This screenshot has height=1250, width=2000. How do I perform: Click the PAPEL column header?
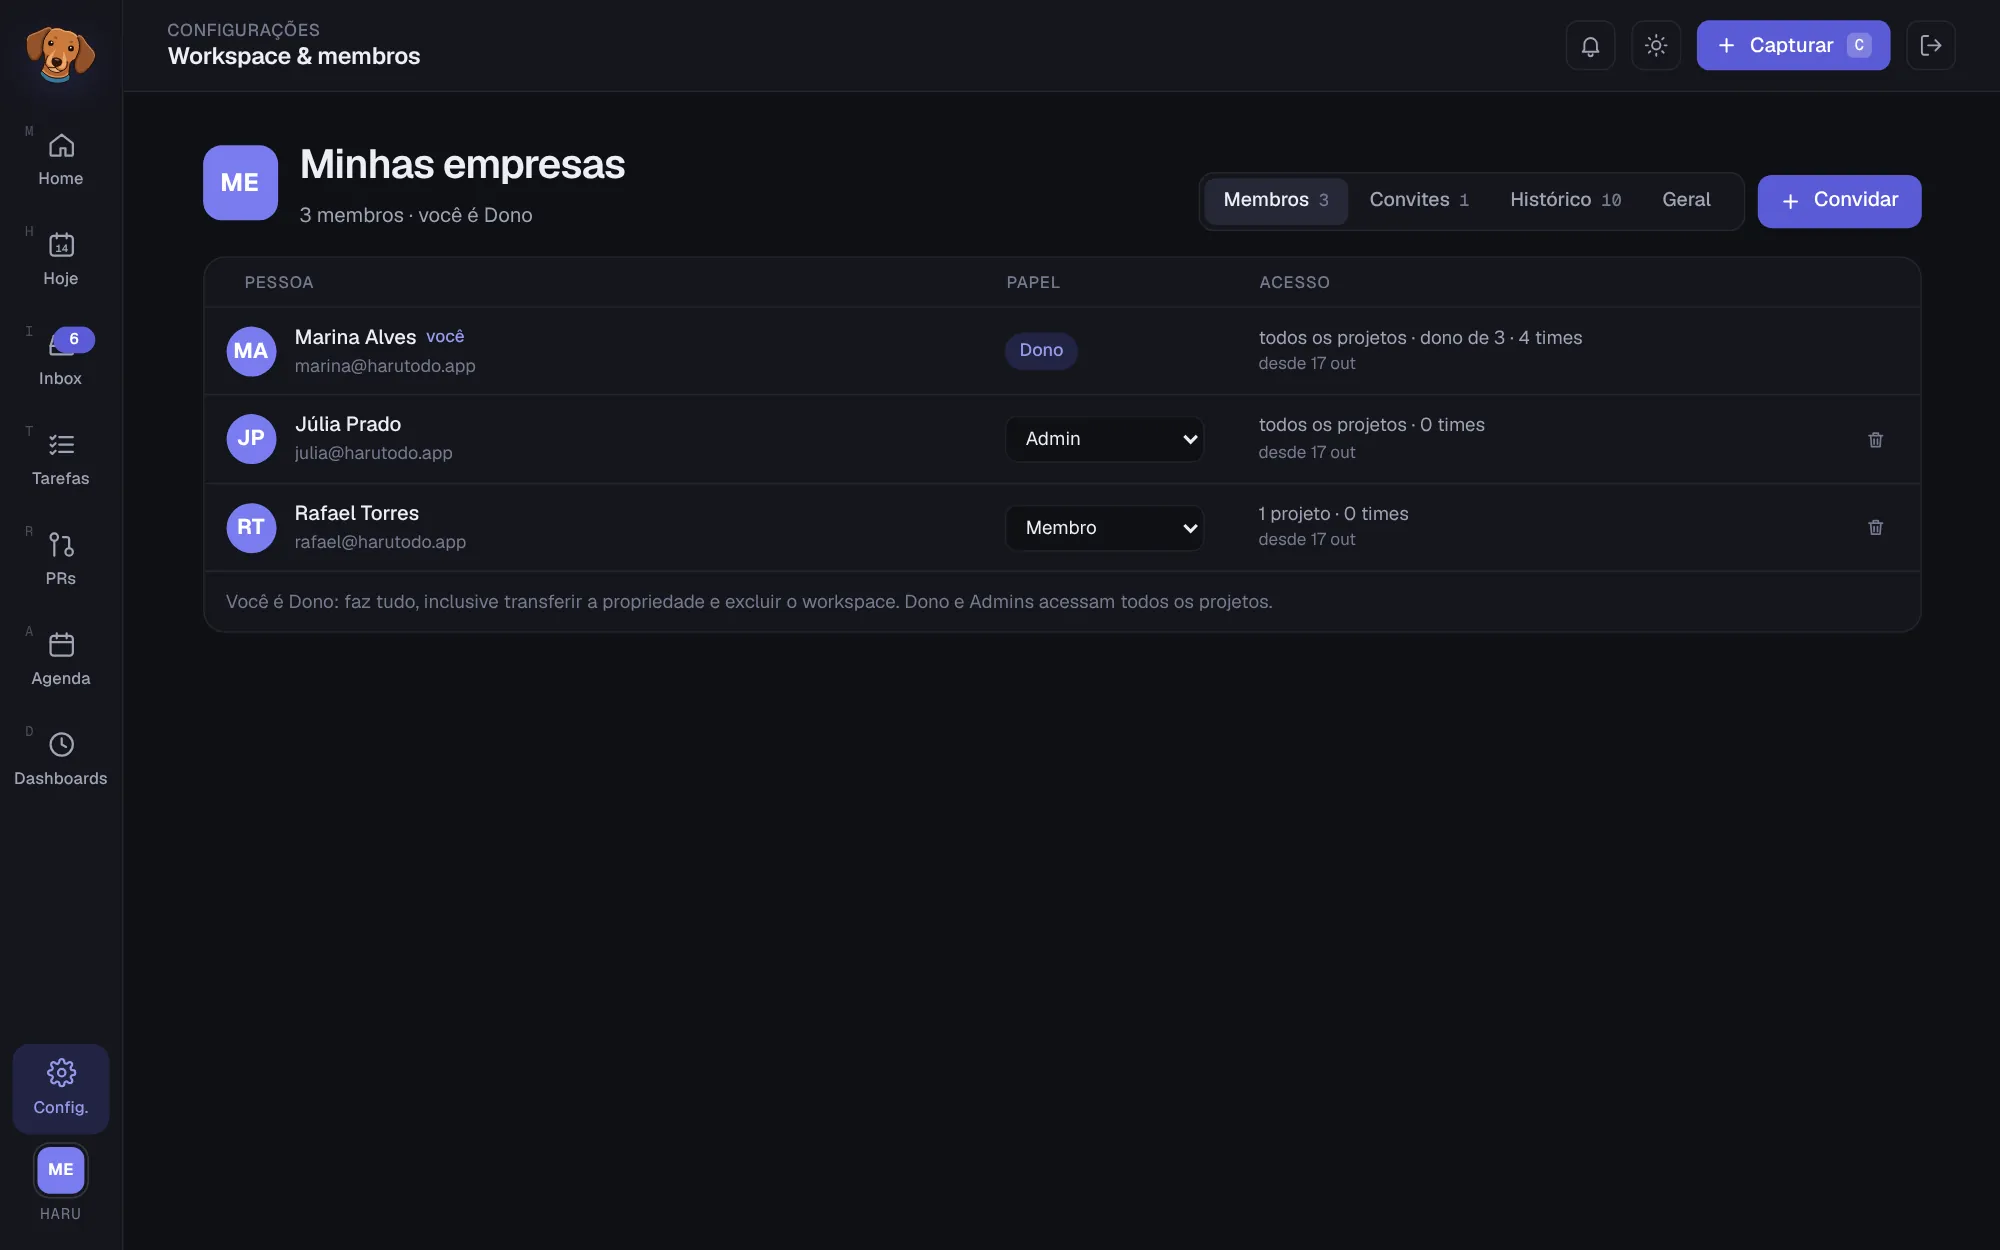(x=1033, y=283)
